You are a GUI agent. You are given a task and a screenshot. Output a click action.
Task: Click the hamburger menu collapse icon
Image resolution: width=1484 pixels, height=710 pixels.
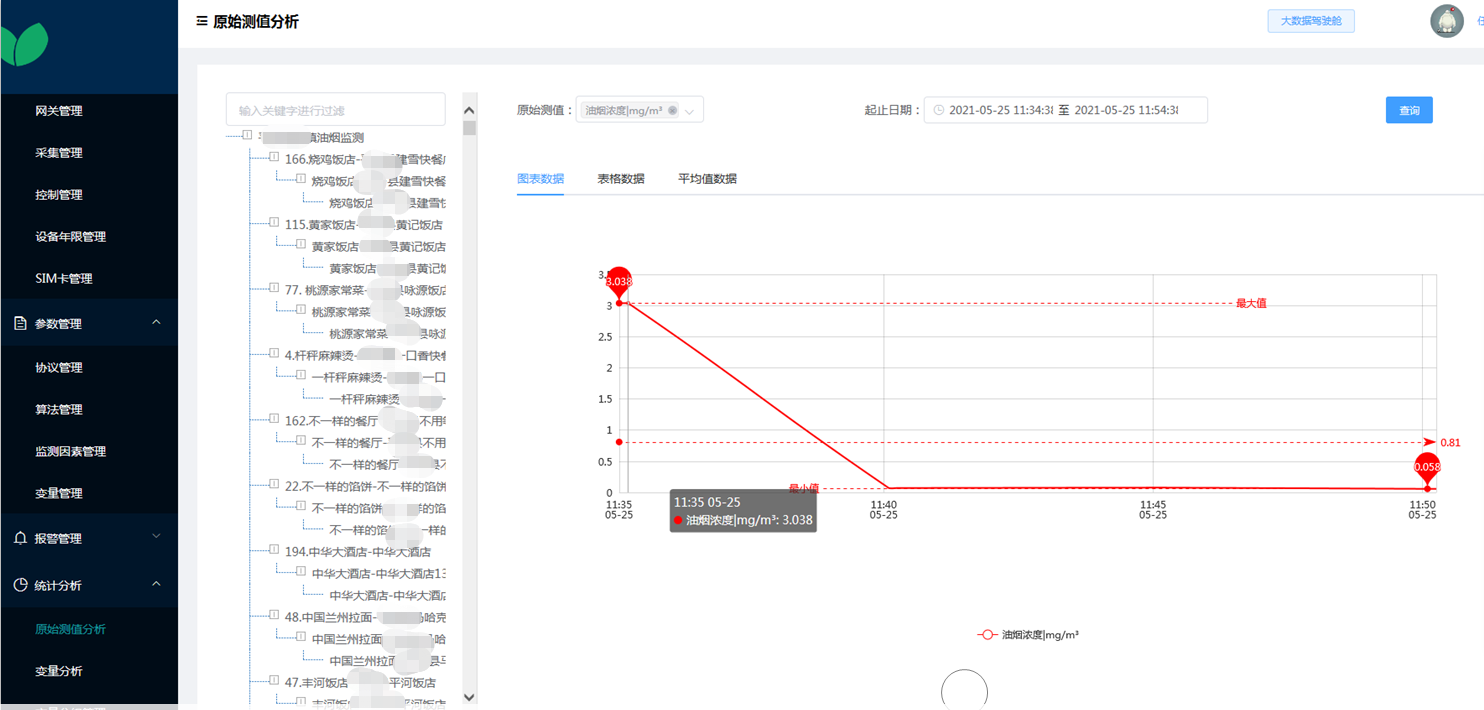[x=202, y=22]
